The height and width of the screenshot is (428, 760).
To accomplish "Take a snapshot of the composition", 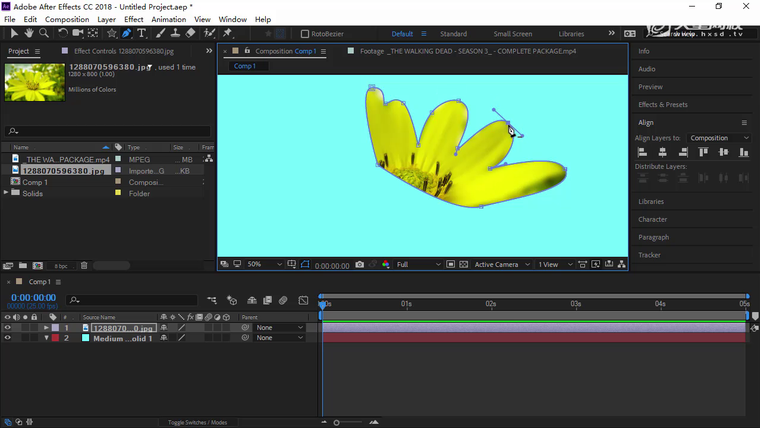I will click(359, 265).
